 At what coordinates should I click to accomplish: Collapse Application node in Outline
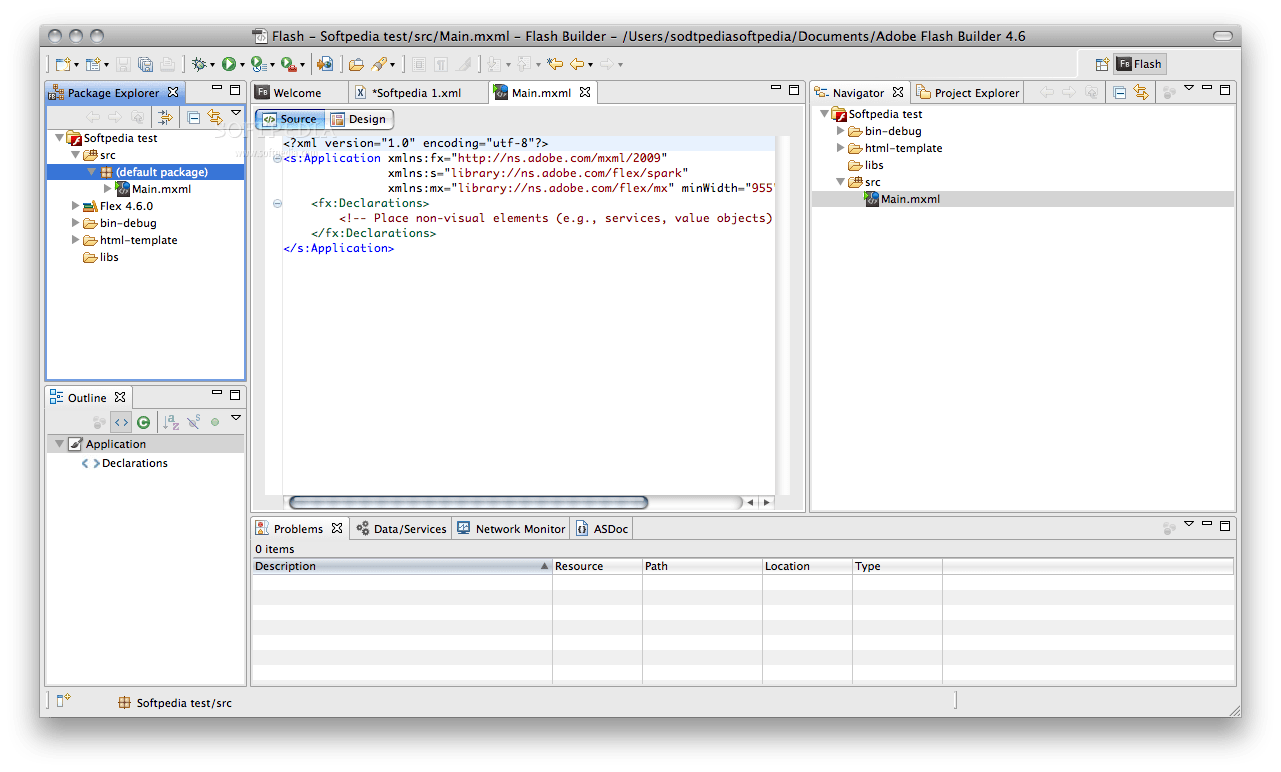(60, 444)
